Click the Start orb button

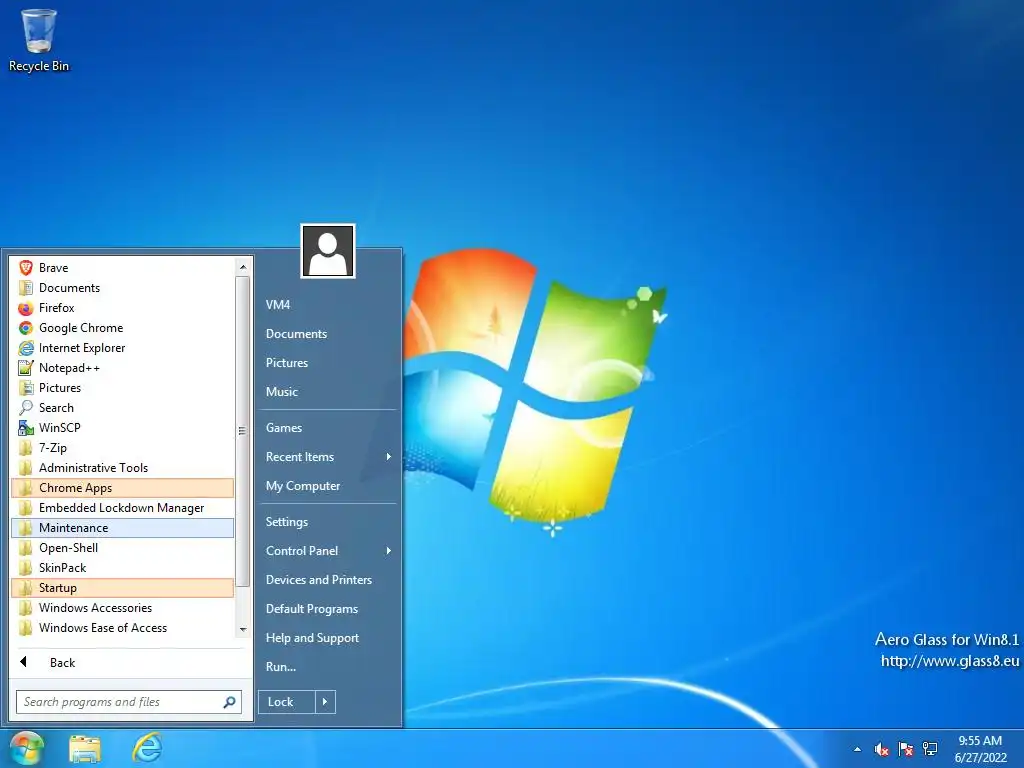pos(27,748)
